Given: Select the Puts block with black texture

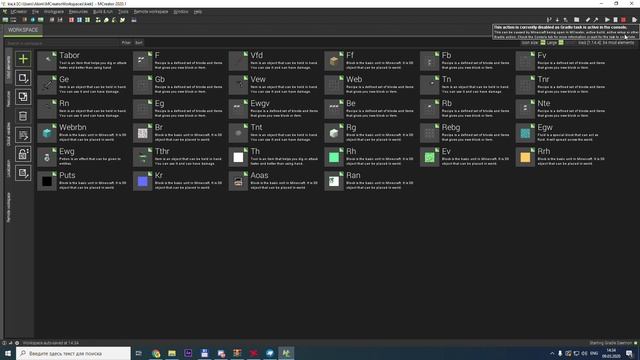Looking at the screenshot, I should click(82, 181).
